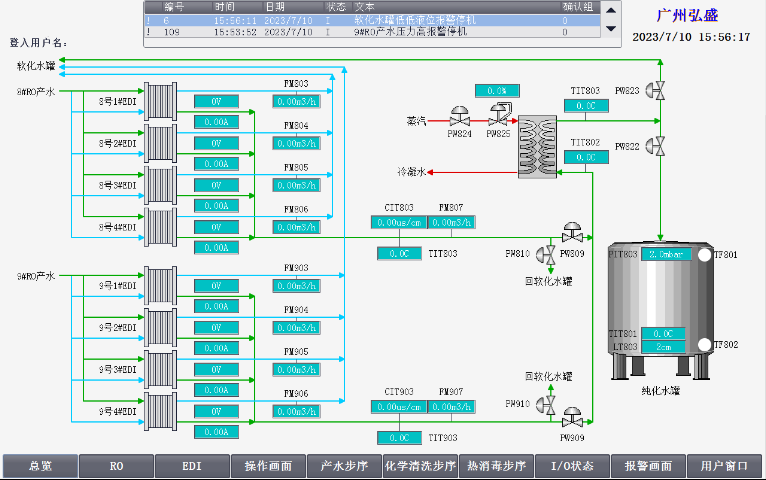The image size is (766, 480).
Task: Click the PW822 valve symbol
Action: pos(659,146)
